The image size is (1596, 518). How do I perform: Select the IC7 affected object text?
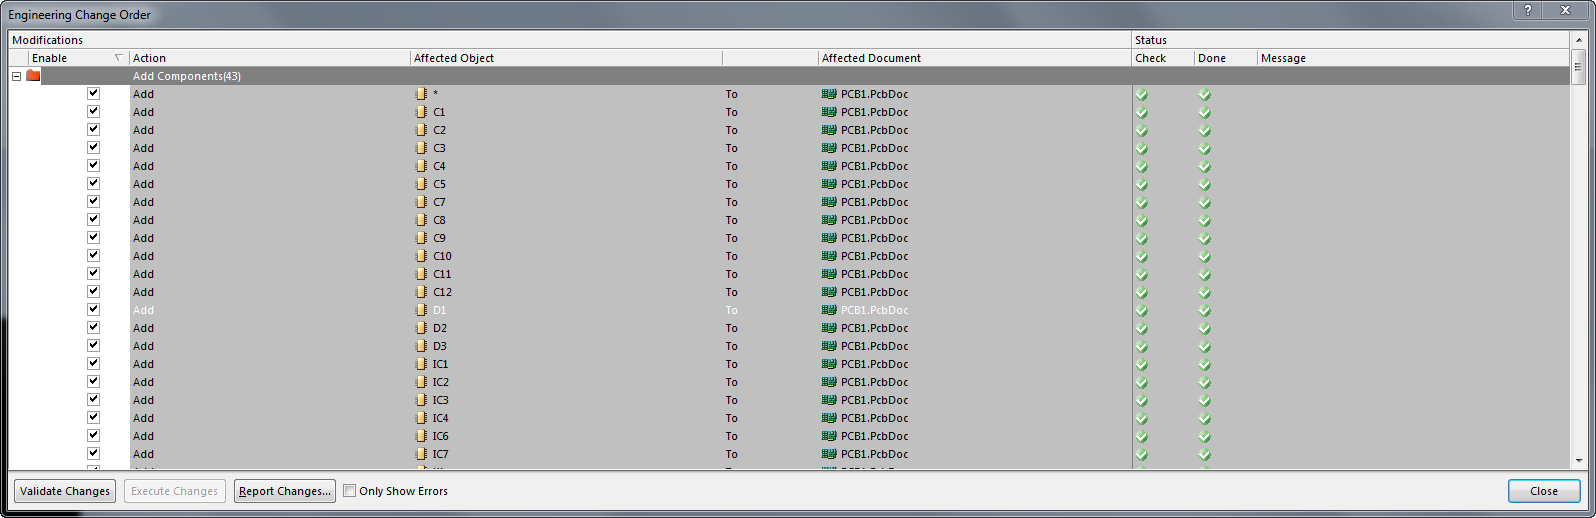coord(440,454)
